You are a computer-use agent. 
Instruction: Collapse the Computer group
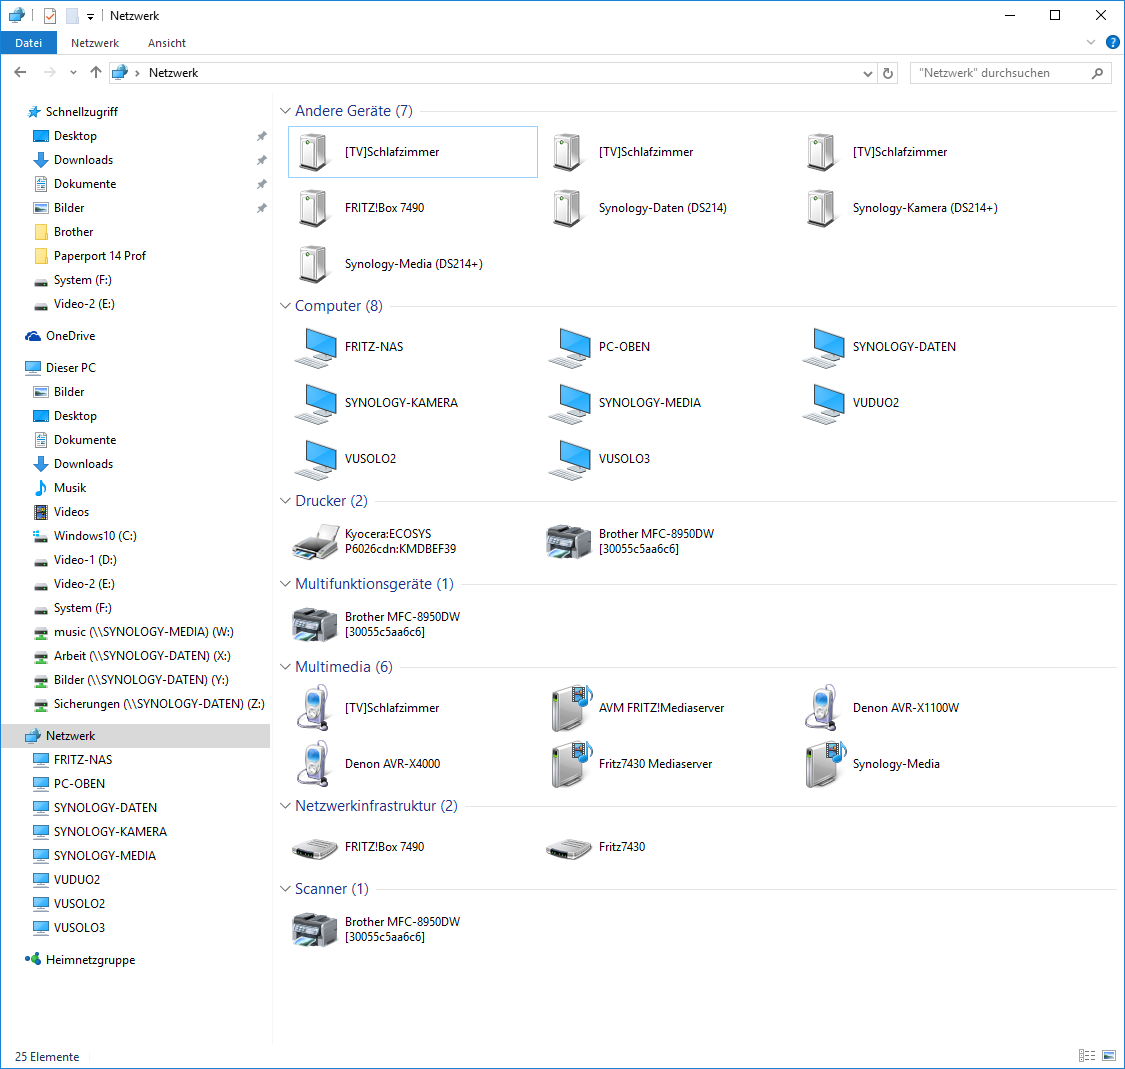click(x=285, y=306)
